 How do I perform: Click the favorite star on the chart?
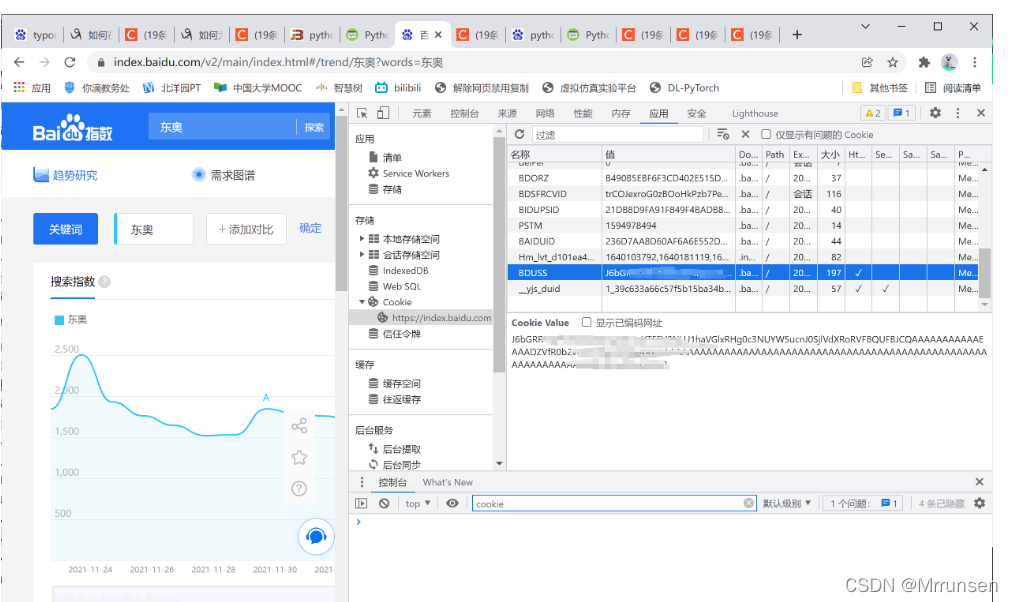(299, 457)
